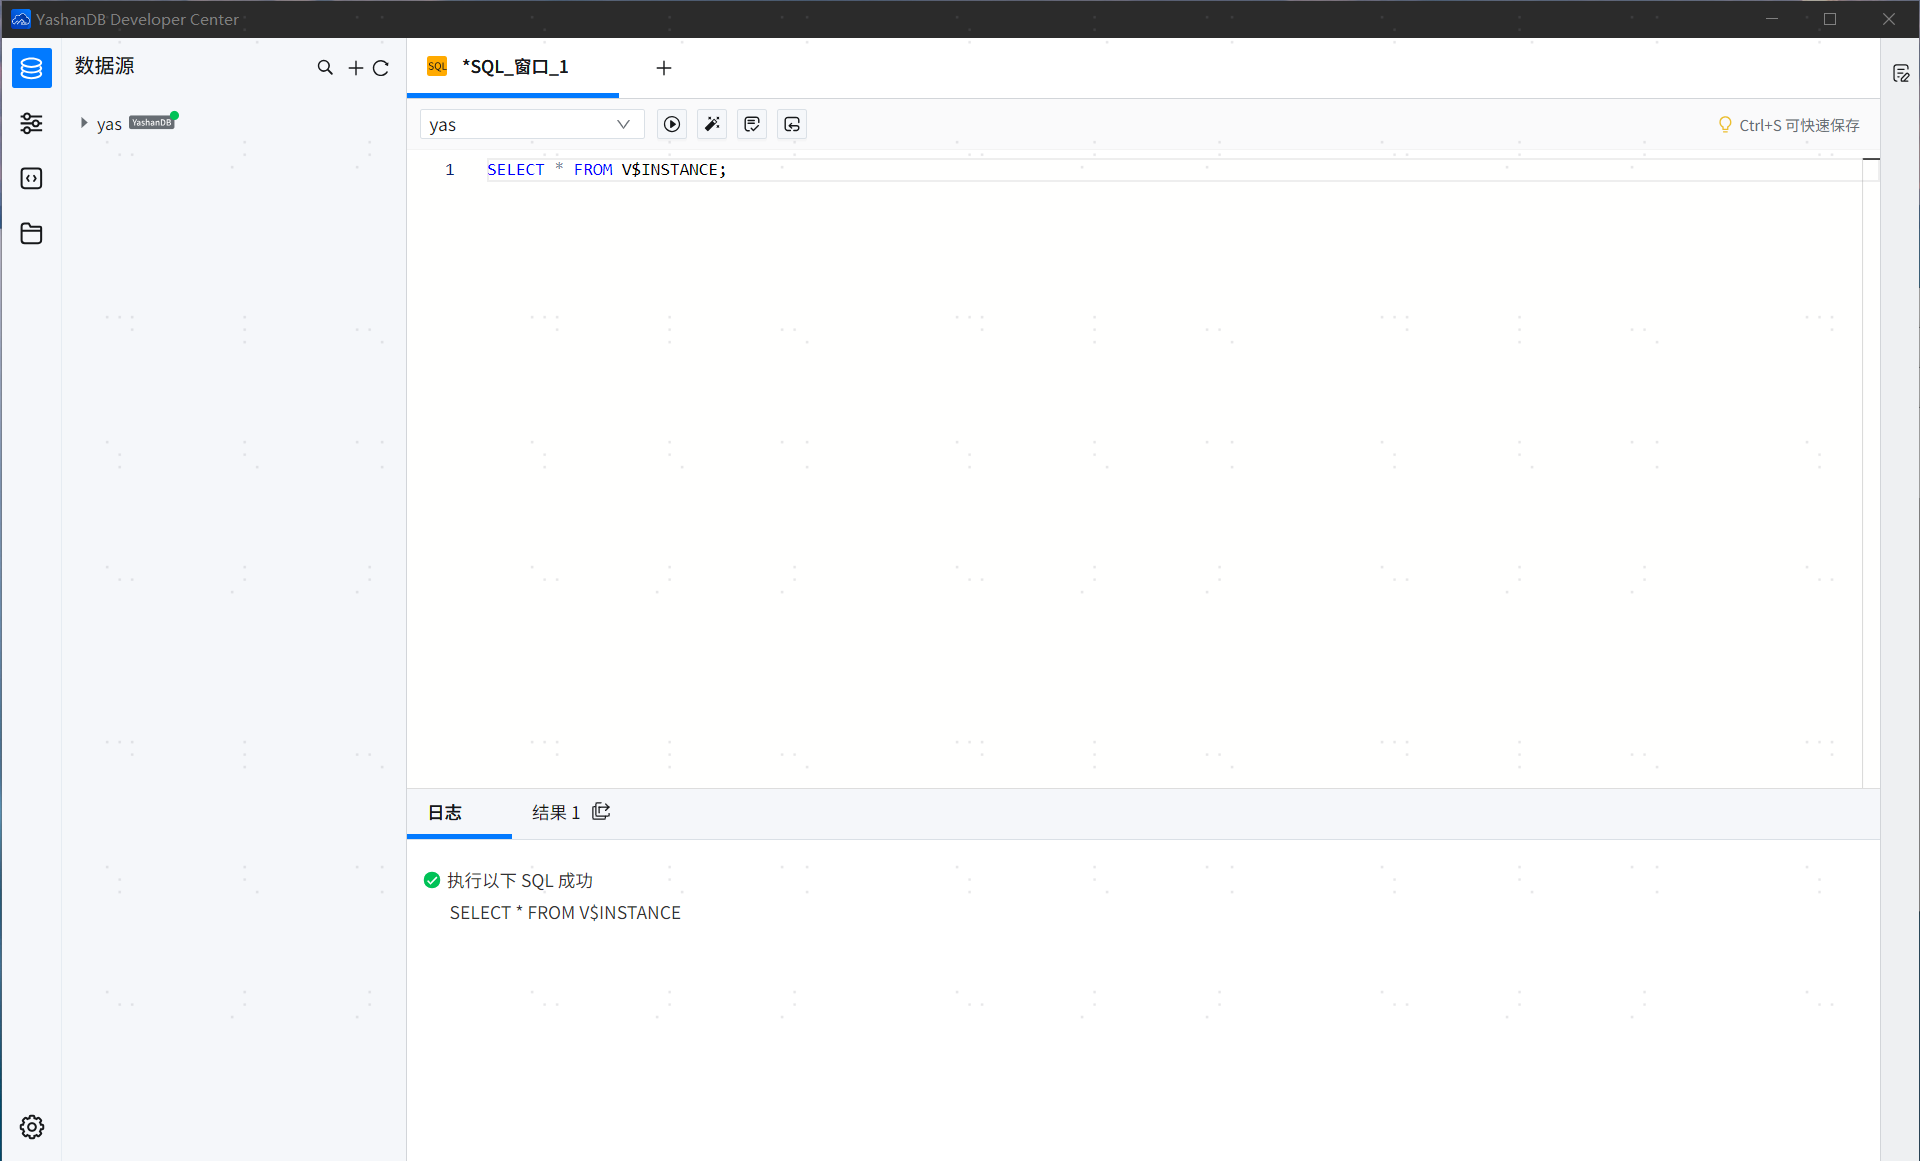This screenshot has height=1161, width=1920.
Task: Click the lightbulb hint icon
Action: (1725, 125)
